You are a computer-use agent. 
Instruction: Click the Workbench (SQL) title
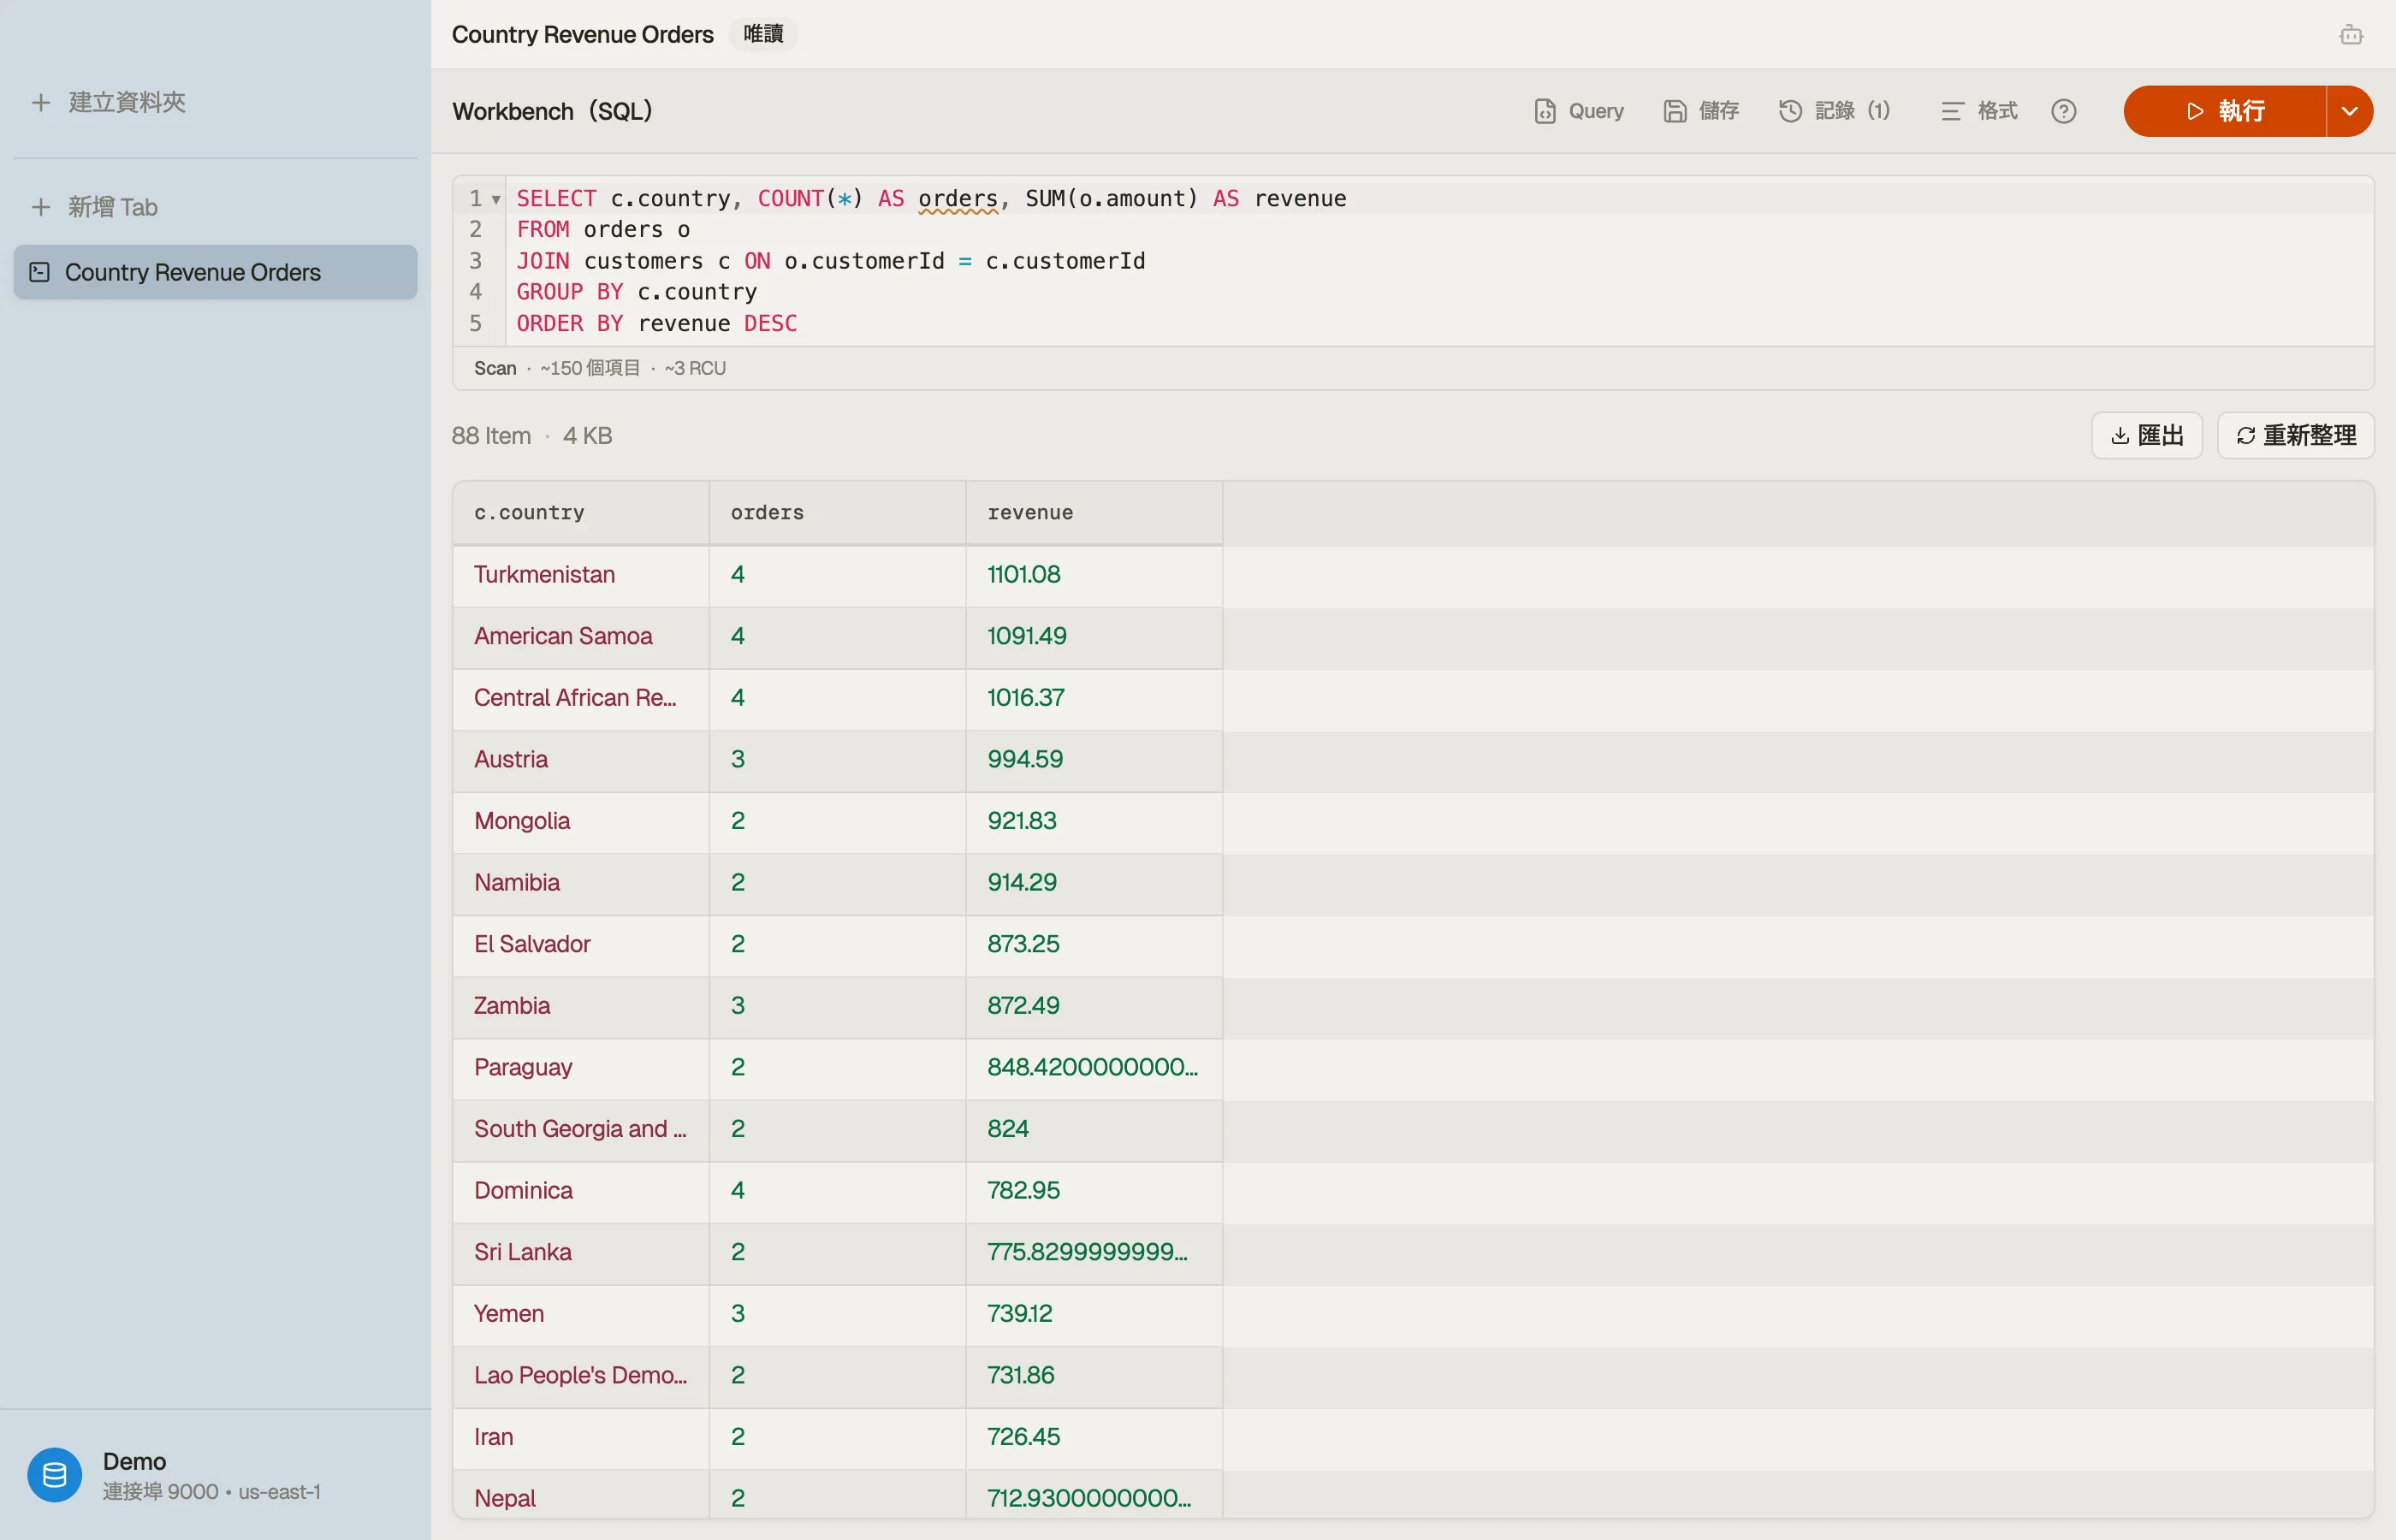click(552, 111)
